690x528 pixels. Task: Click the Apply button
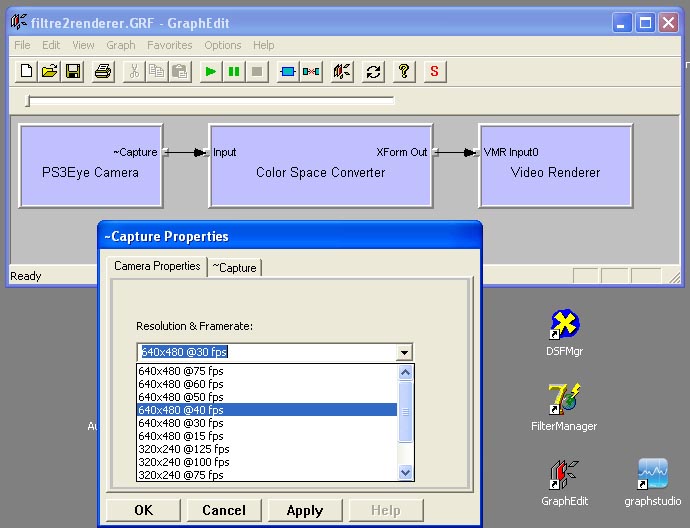coord(305,510)
